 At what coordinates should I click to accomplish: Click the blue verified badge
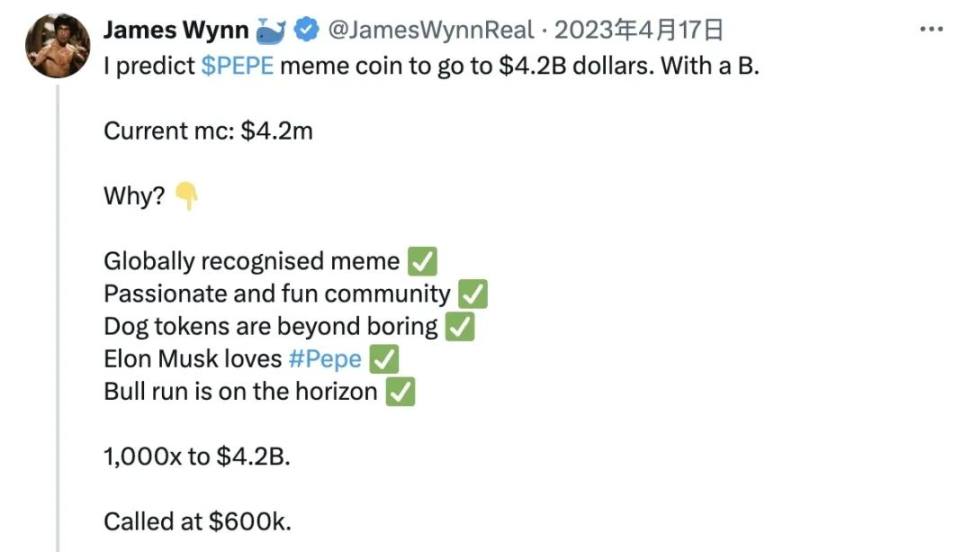coord(306,30)
